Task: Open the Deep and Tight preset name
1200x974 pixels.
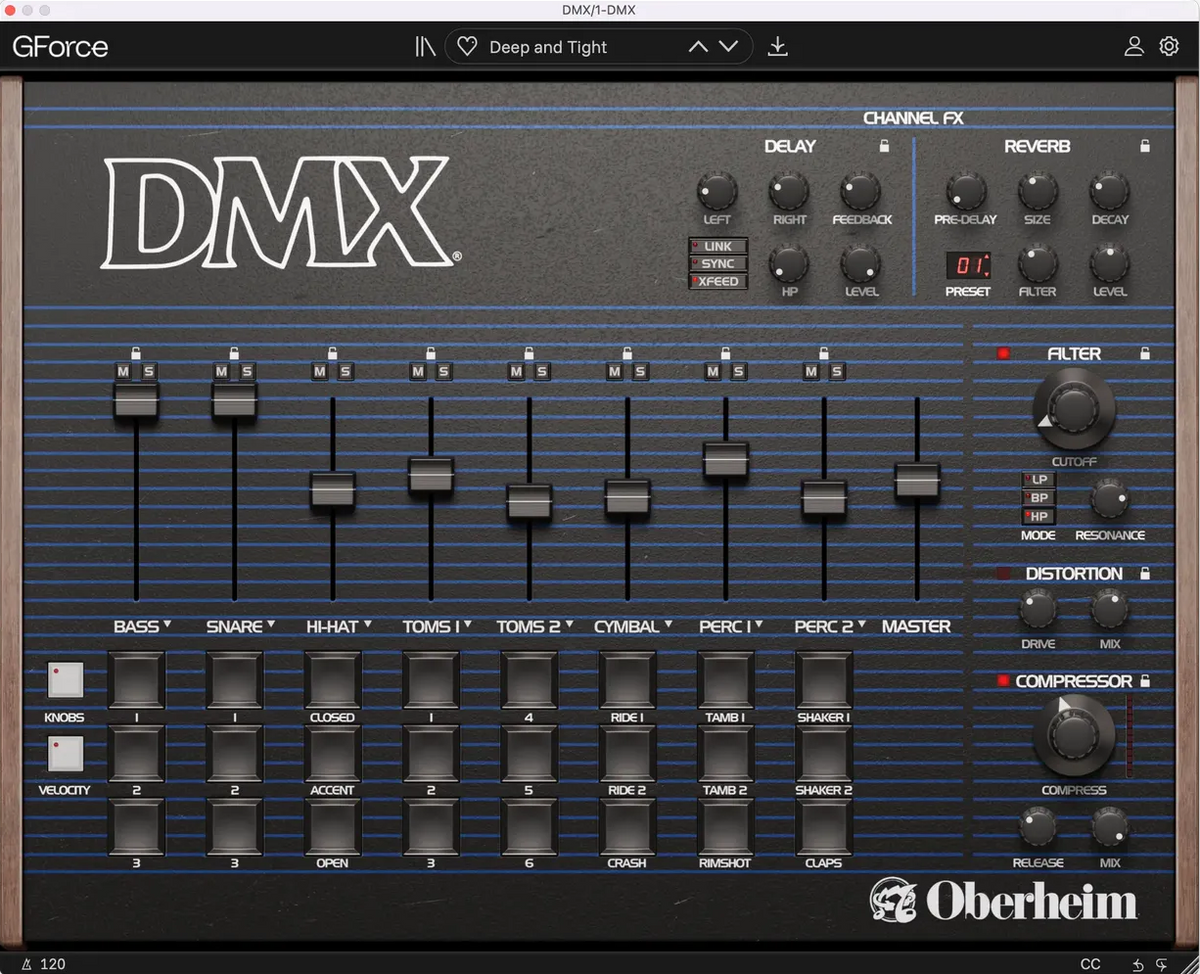Action: tap(548, 47)
